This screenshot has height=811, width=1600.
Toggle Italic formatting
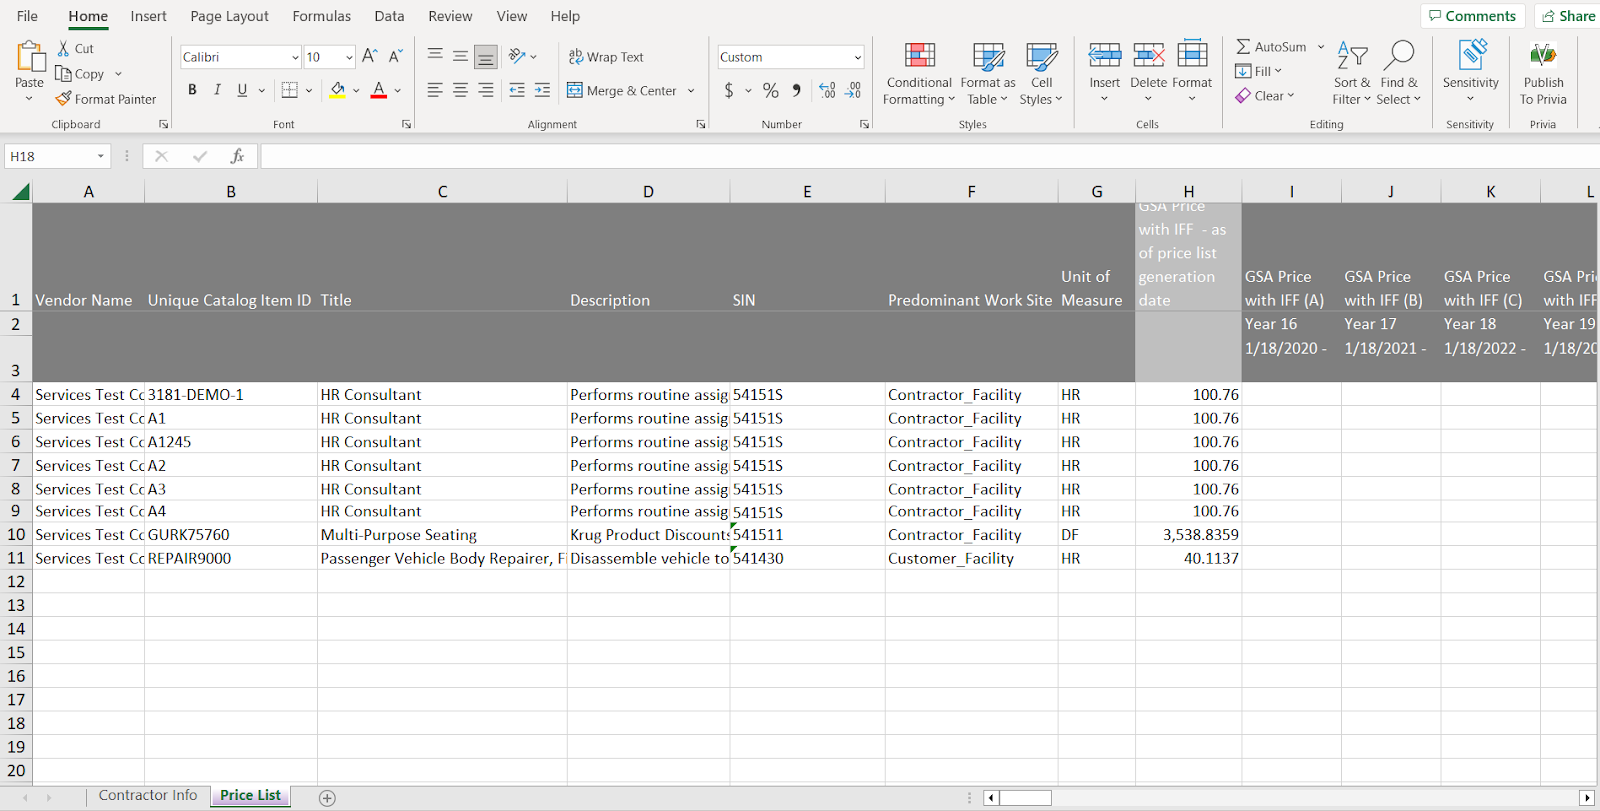coord(217,90)
